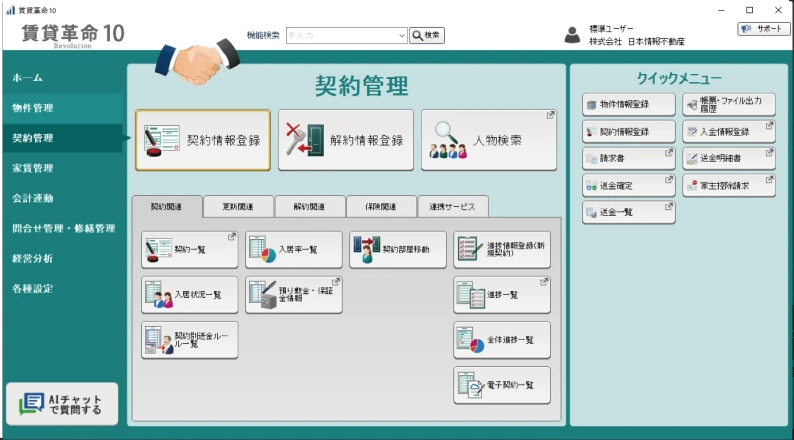Open 契約部屋移動 tile
Screen dimensions: 794x440
pos(398,250)
